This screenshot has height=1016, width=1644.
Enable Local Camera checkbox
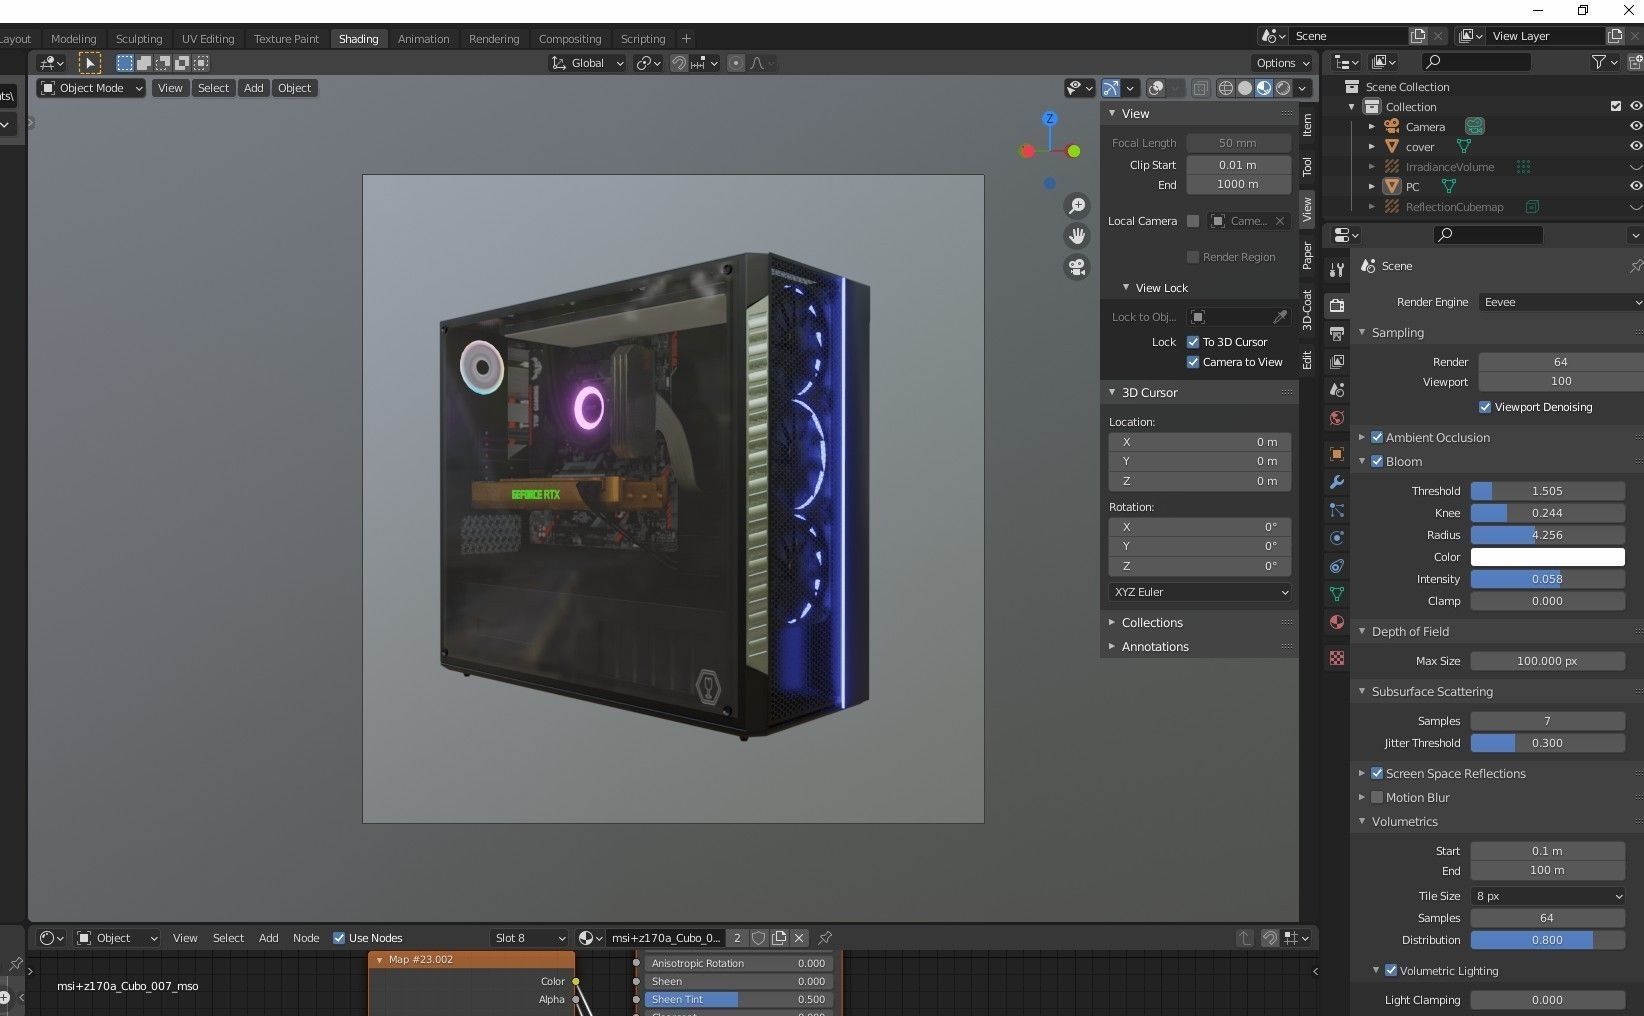point(1193,221)
